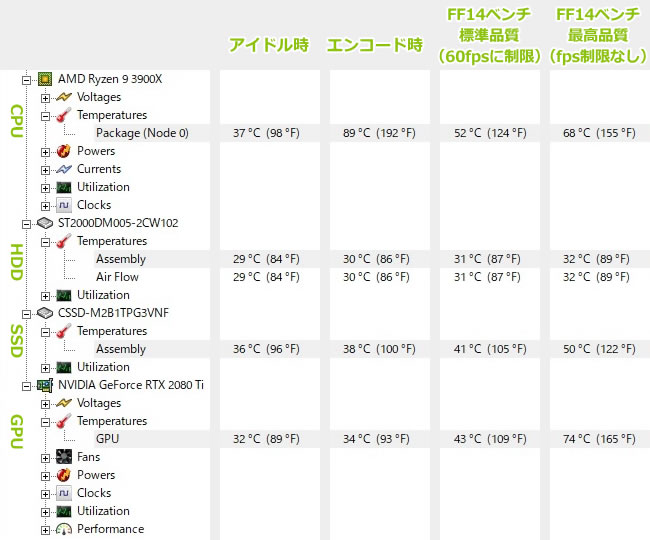Click the ST2000DM005 hard drive icon
This screenshot has height=540, width=650.
(x=45, y=223)
